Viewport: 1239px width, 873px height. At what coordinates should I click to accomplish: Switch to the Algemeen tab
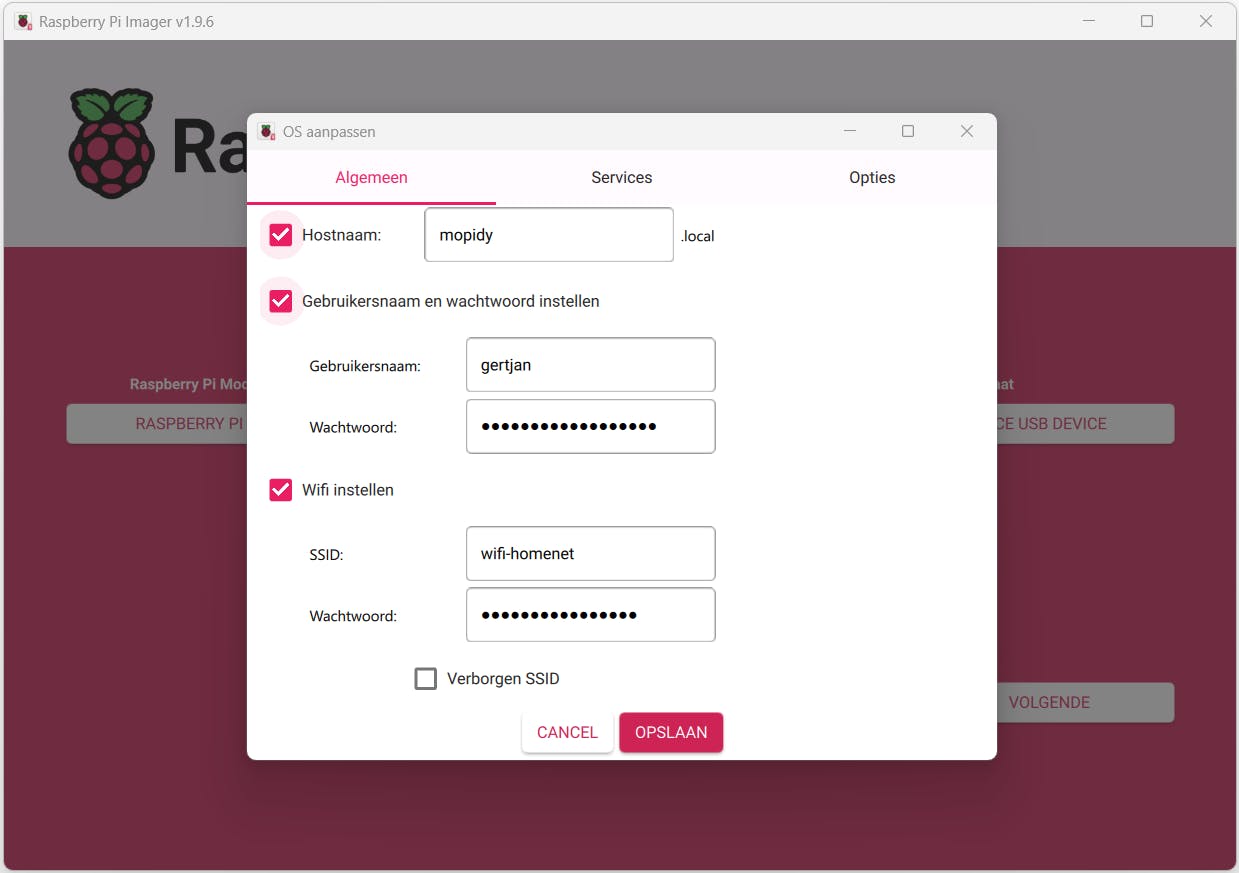click(x=371, y=178)
